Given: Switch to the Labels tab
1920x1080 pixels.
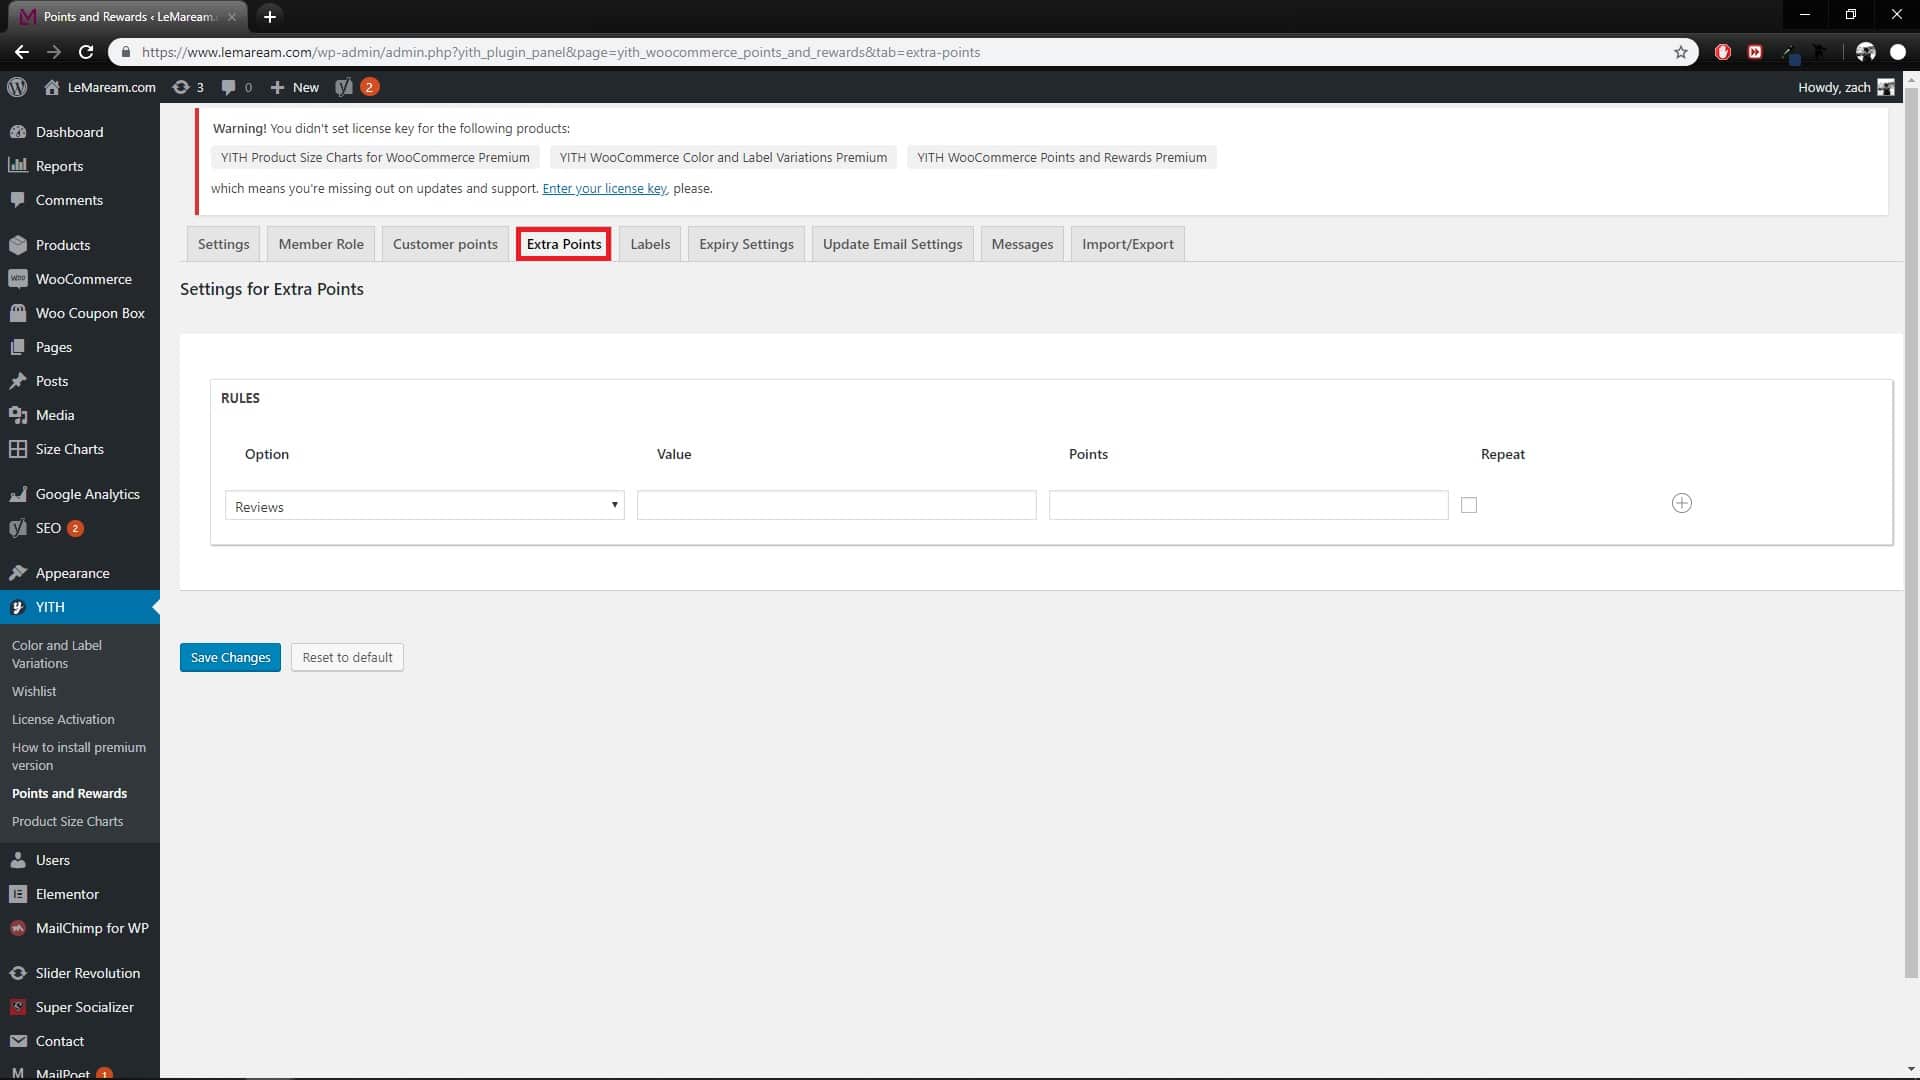Looking at the screenshot, I should pyautogui.click(x=650, y=244).
